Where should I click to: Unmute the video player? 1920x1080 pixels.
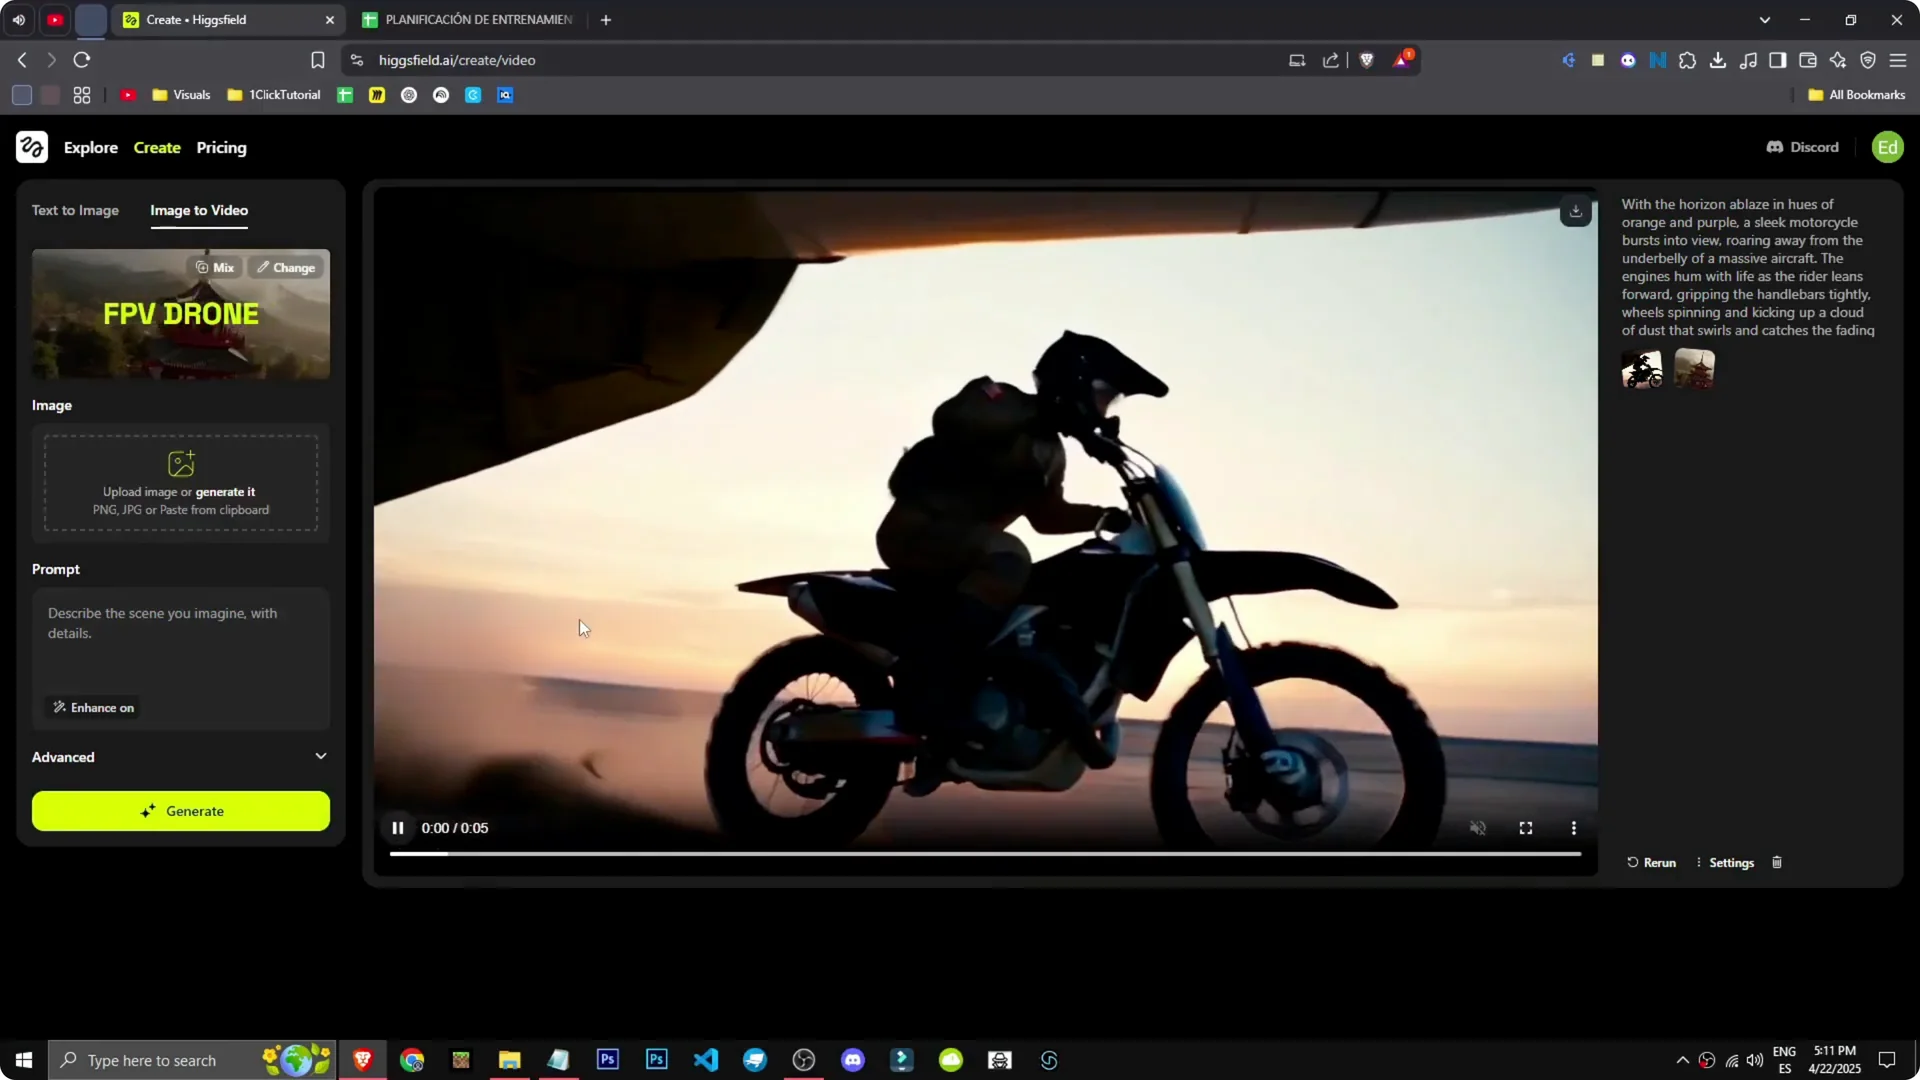point(1478,827)
